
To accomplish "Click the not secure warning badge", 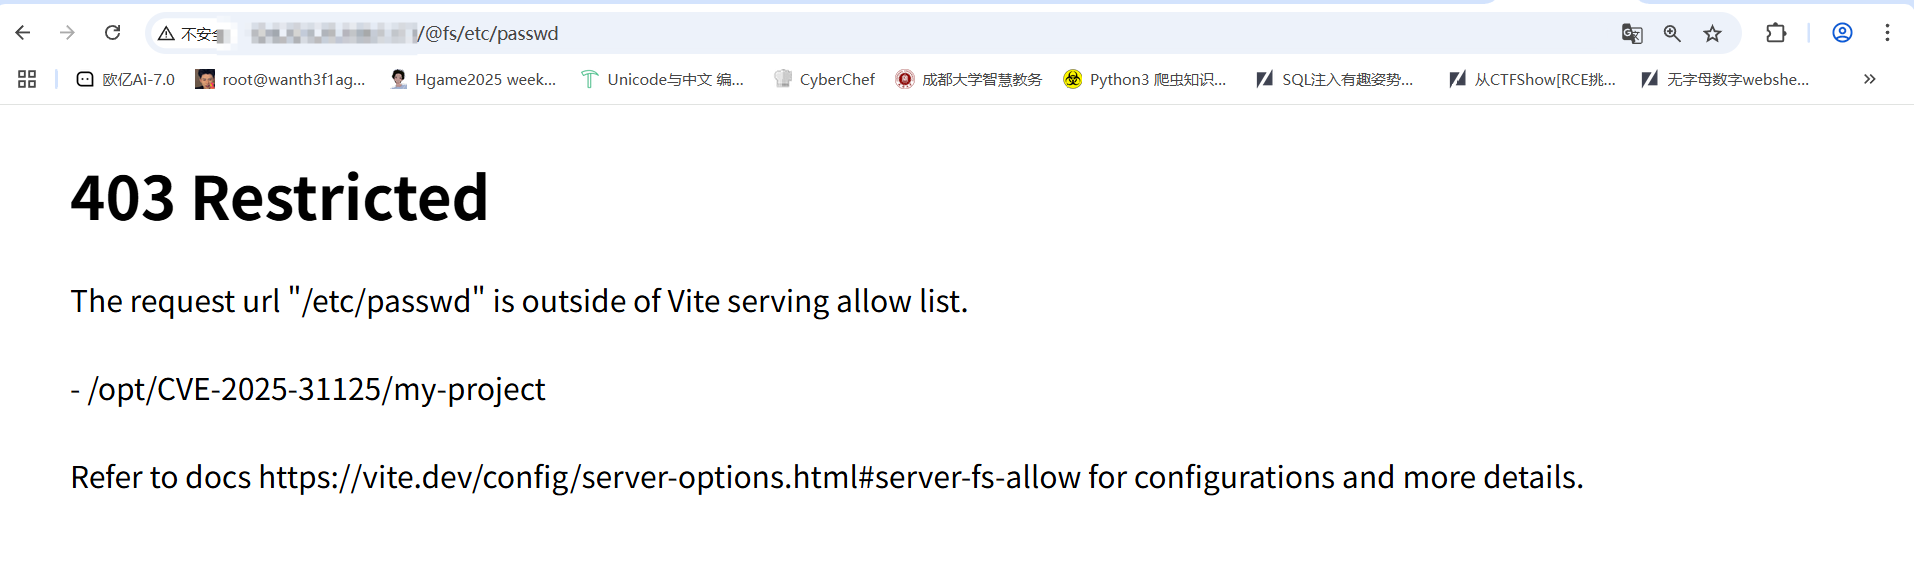I will pos(189,34).
